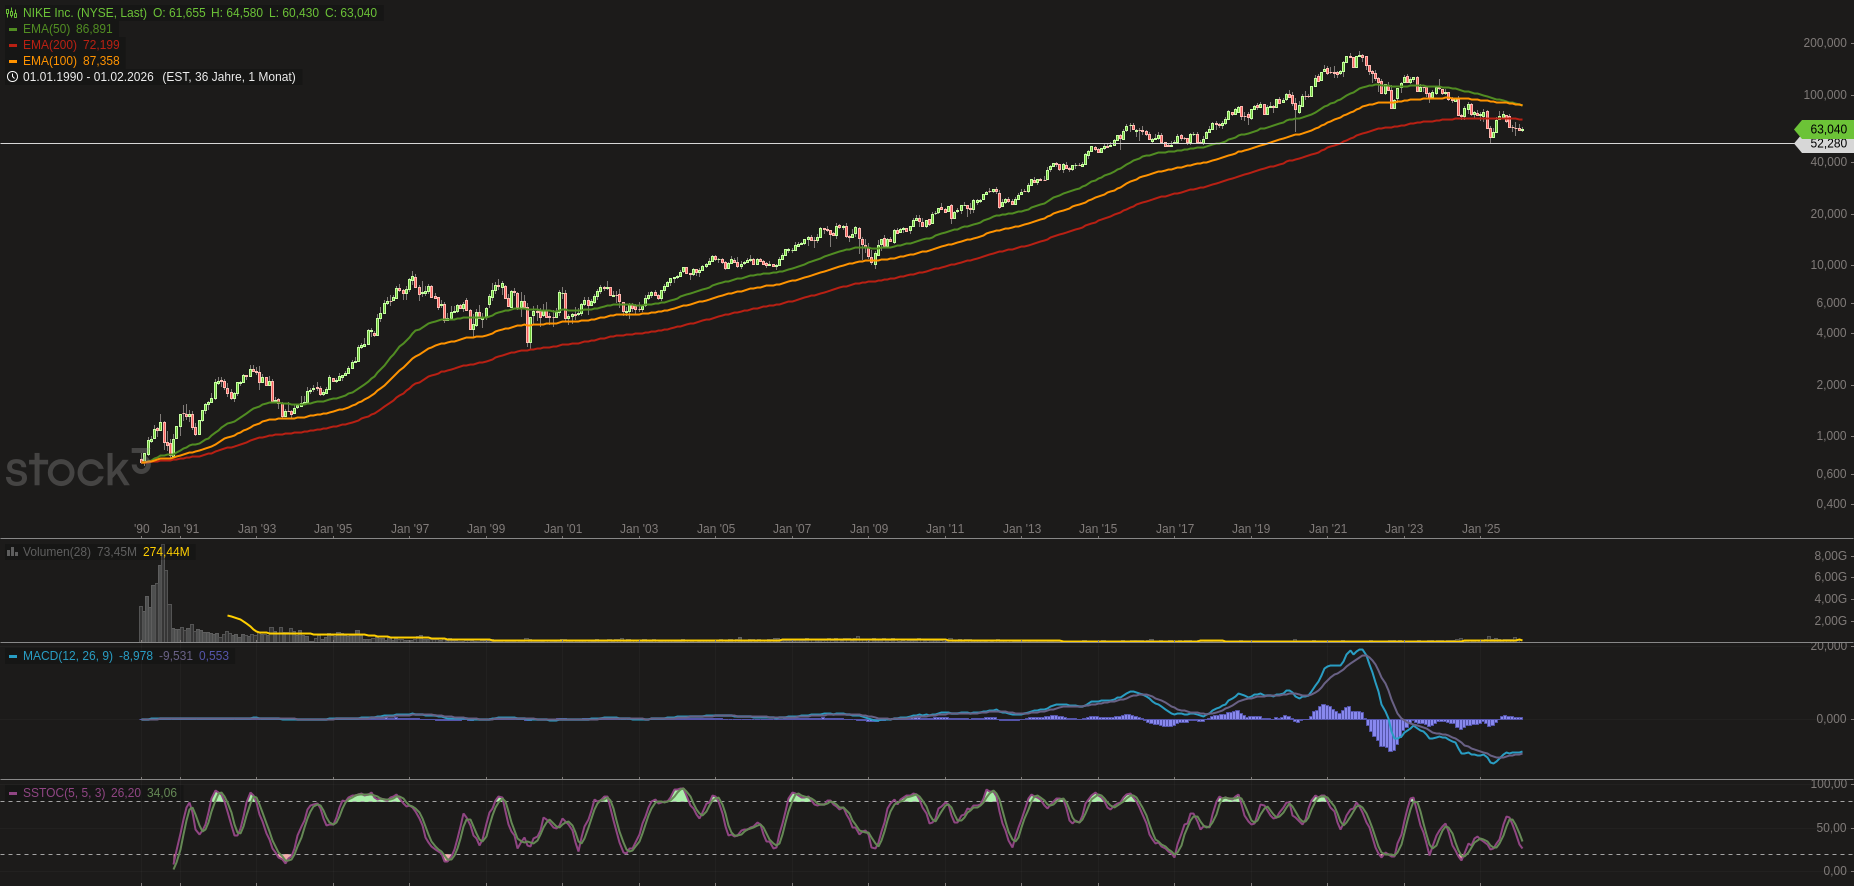This screenshot has width=1854, height=886.
Task: Click the clock icon next to date range
Action: [x=12, y=77]
